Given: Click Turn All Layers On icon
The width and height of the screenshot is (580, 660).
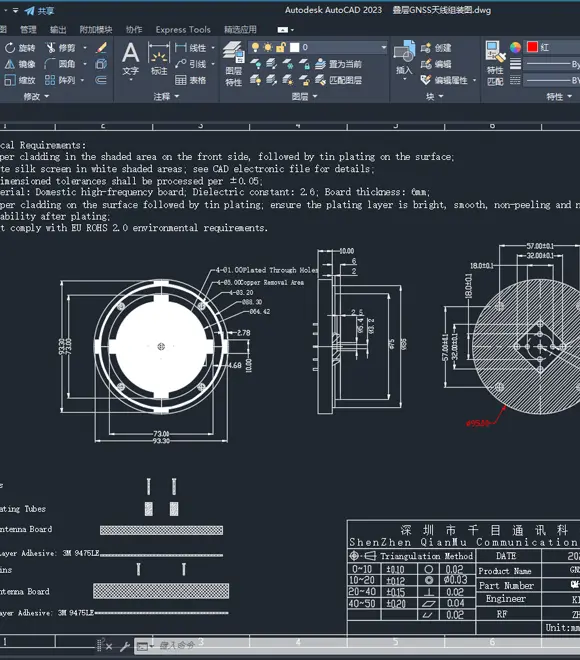Looking at the screenshot, I should [x=255, y=80].
